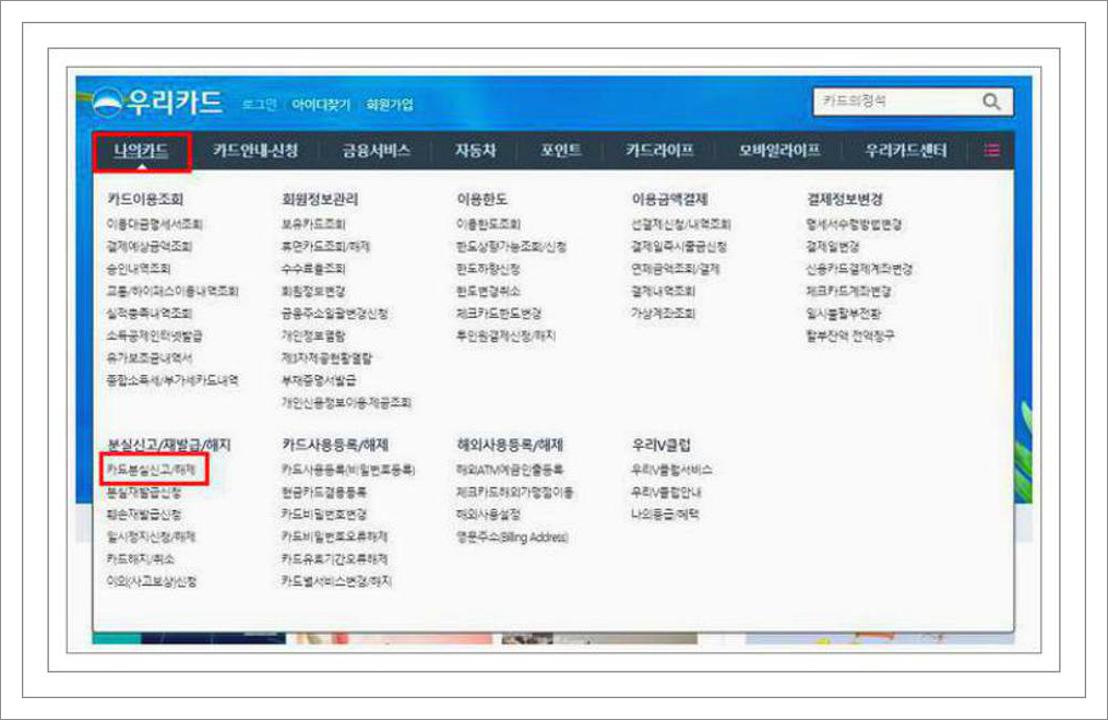Open 결제내역조회

(x=663, y=291)
